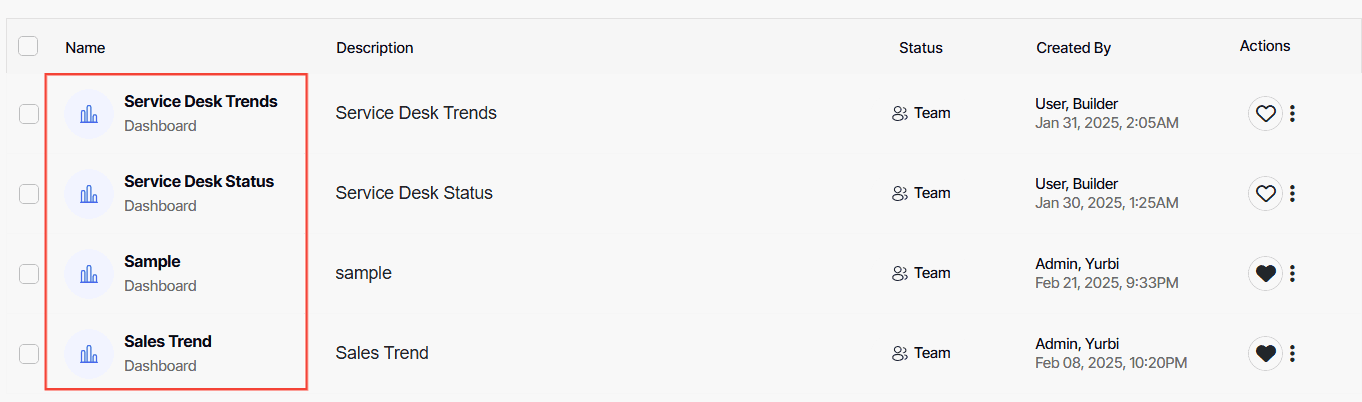This screenshot has width=1362, height=402.
Task: Favorite the Service Desk Status dashboard heart
Action: [1265, 193]
